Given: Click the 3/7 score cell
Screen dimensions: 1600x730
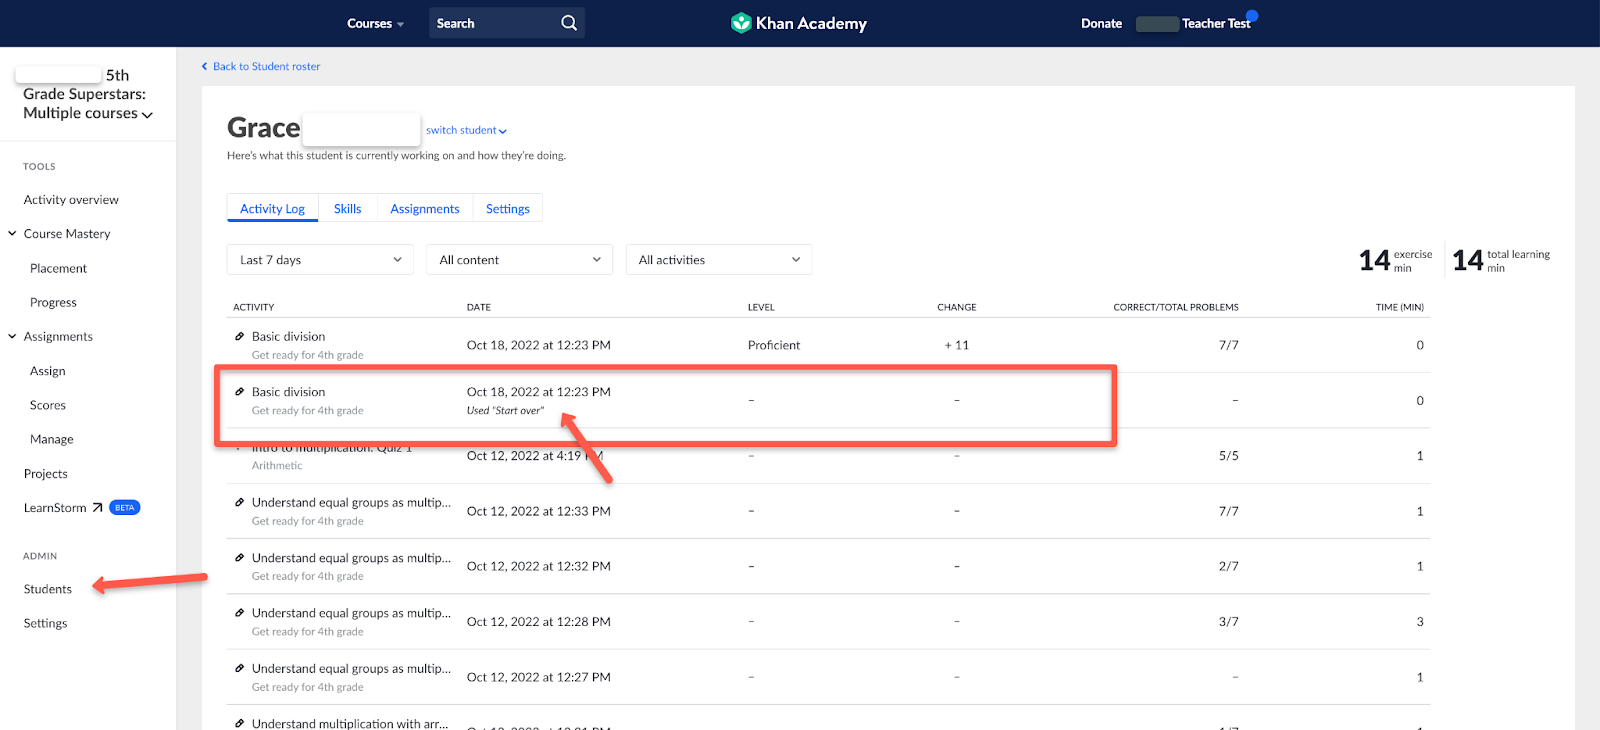Looking at the screenshot, I should [1228, 622].
